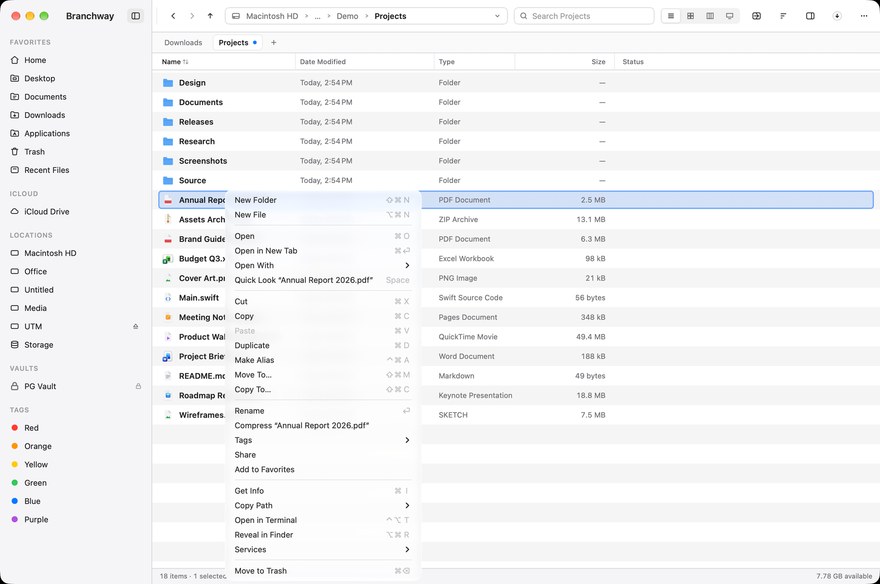Viewport: 880px width, 584px height.
Task: Choose Rename from context menu
Action: [x=322, y=411]
